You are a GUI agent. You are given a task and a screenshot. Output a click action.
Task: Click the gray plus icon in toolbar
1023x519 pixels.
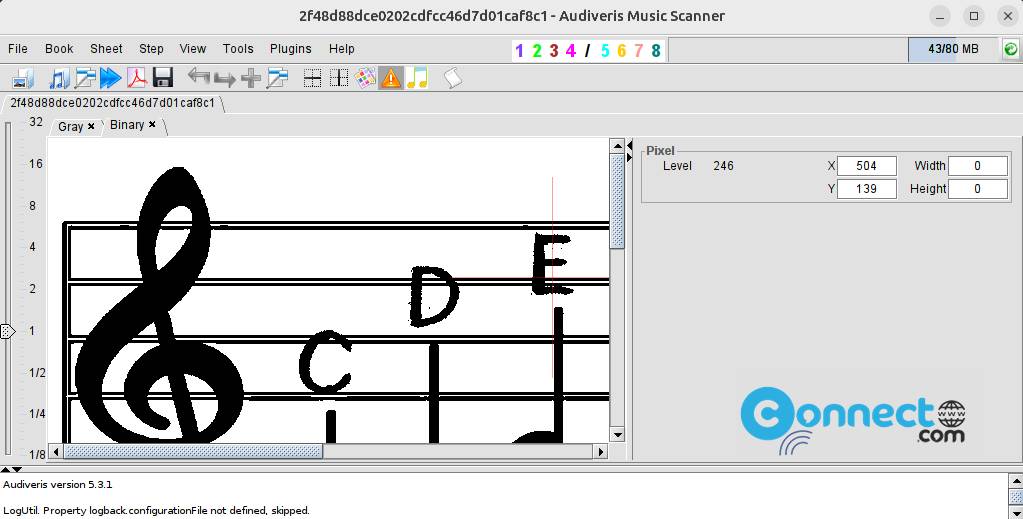(x=251, y=78)
